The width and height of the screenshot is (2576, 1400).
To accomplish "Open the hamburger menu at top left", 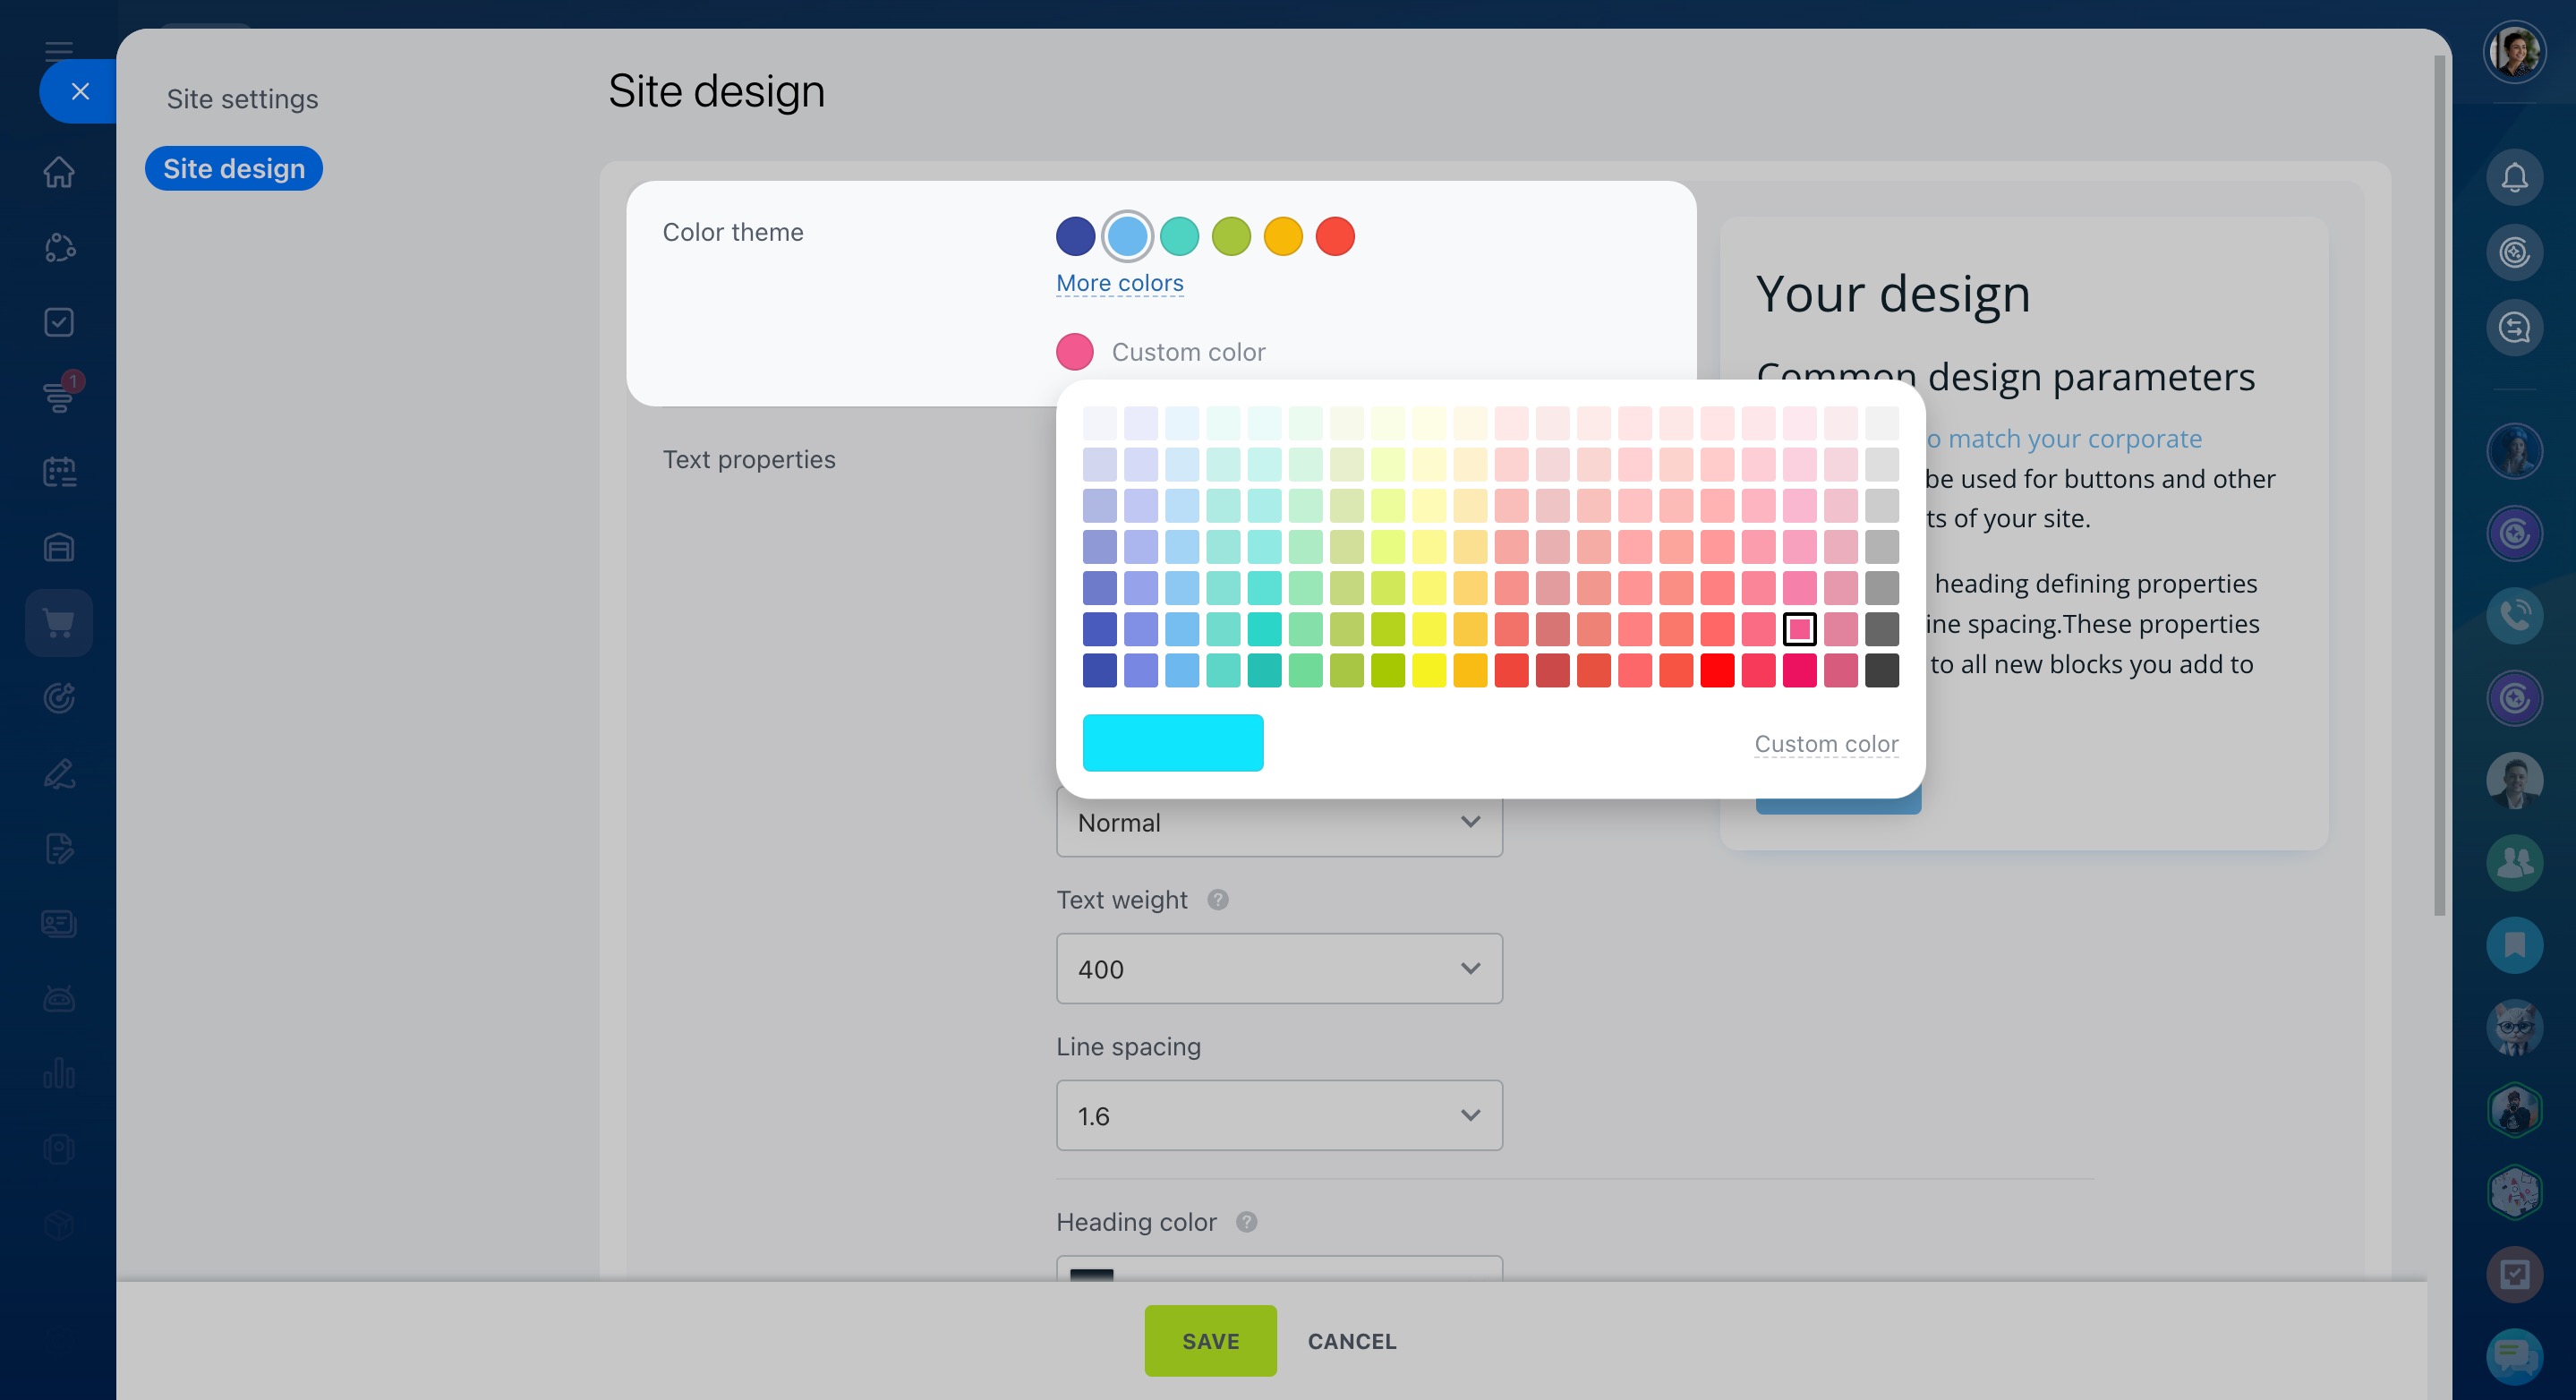I will pyautogui.click(x=59, y=50).
